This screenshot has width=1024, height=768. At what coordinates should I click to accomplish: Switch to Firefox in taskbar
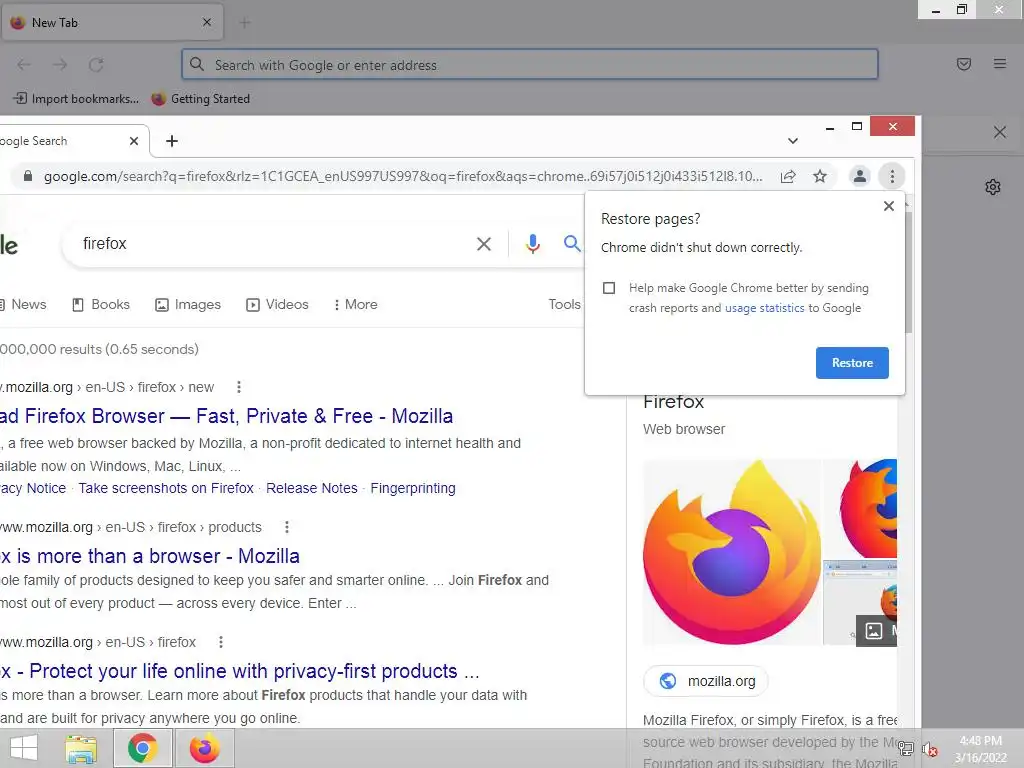point(204,748)
